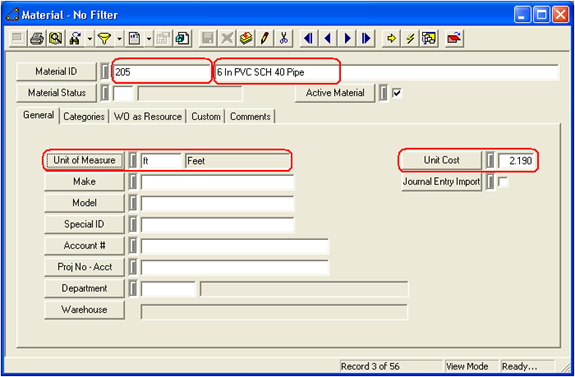Click the Account # input field
Screen dimensions: 575x377
235,246
